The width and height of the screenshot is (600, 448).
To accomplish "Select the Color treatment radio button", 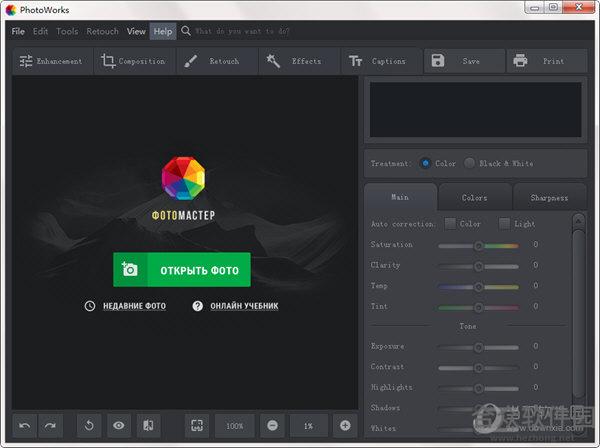I will point(425,163).
